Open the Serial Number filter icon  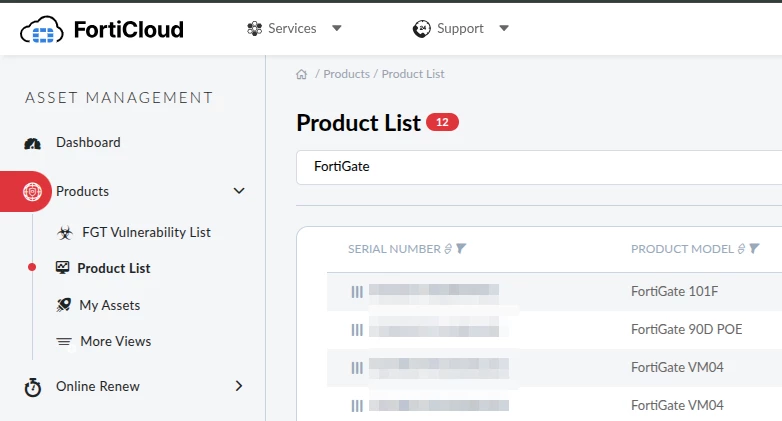[x=461, y=248]
